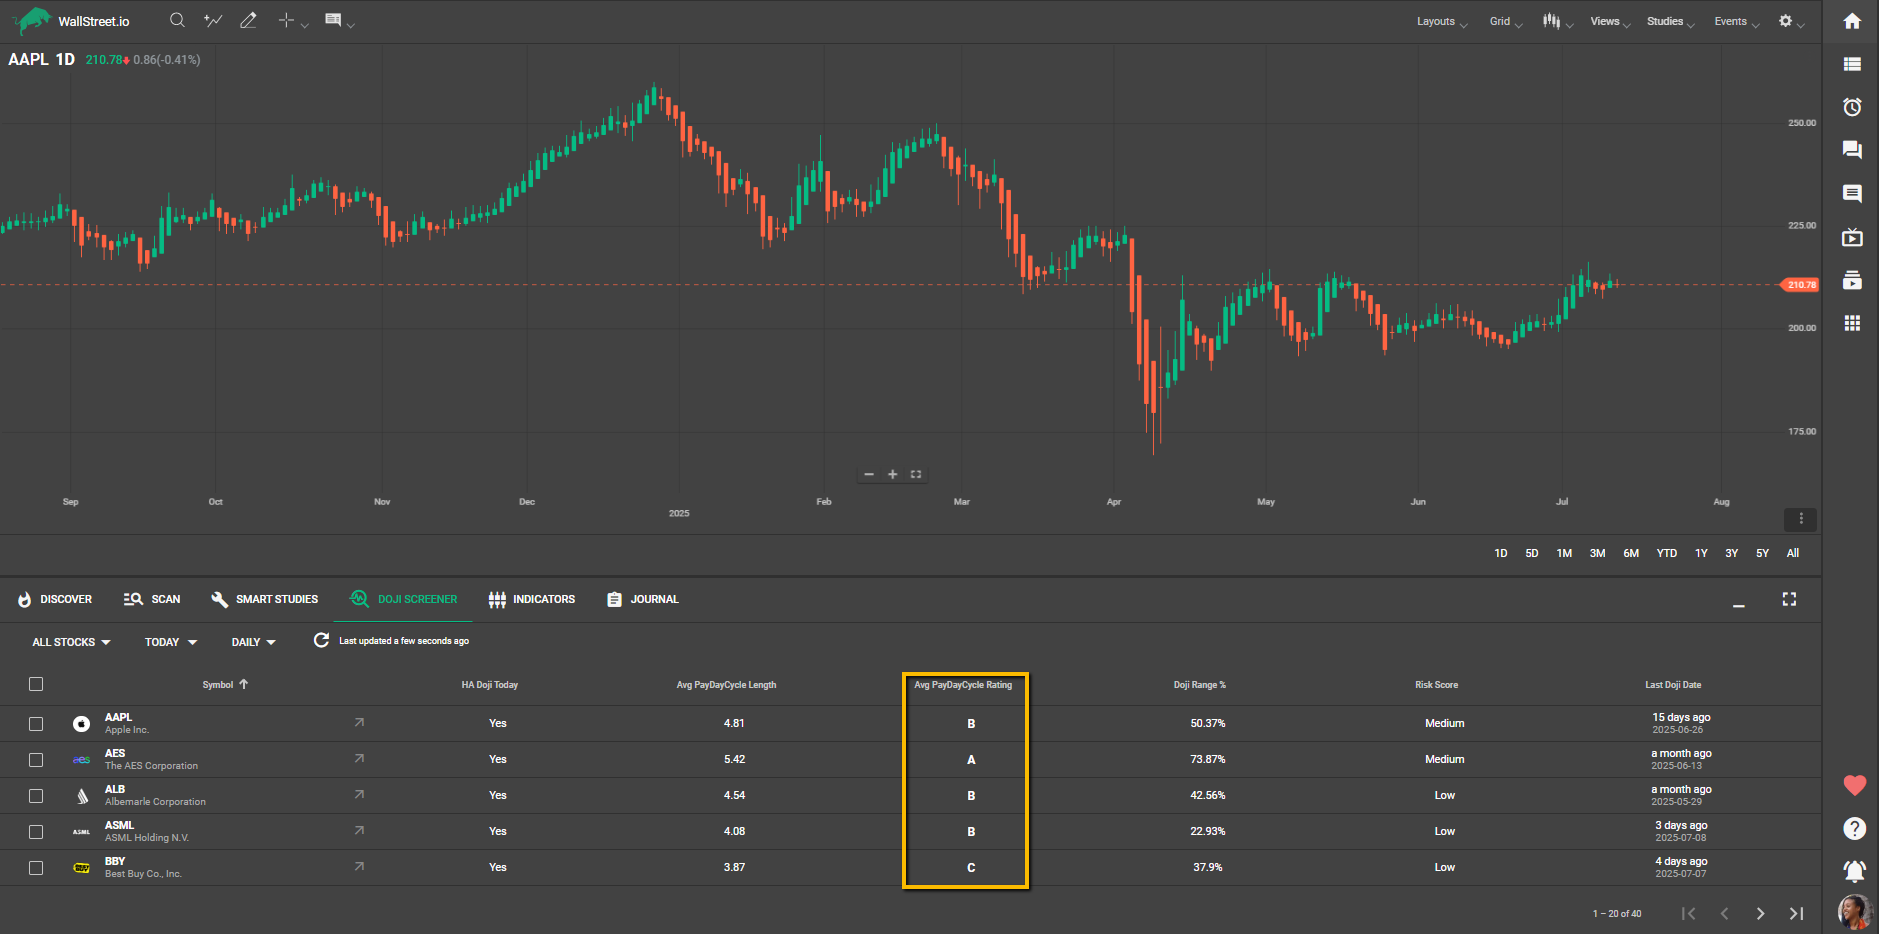Open BBY row chart arrow icon
Viewport: 1879px width, 934px height.
(x=359, y=866)
